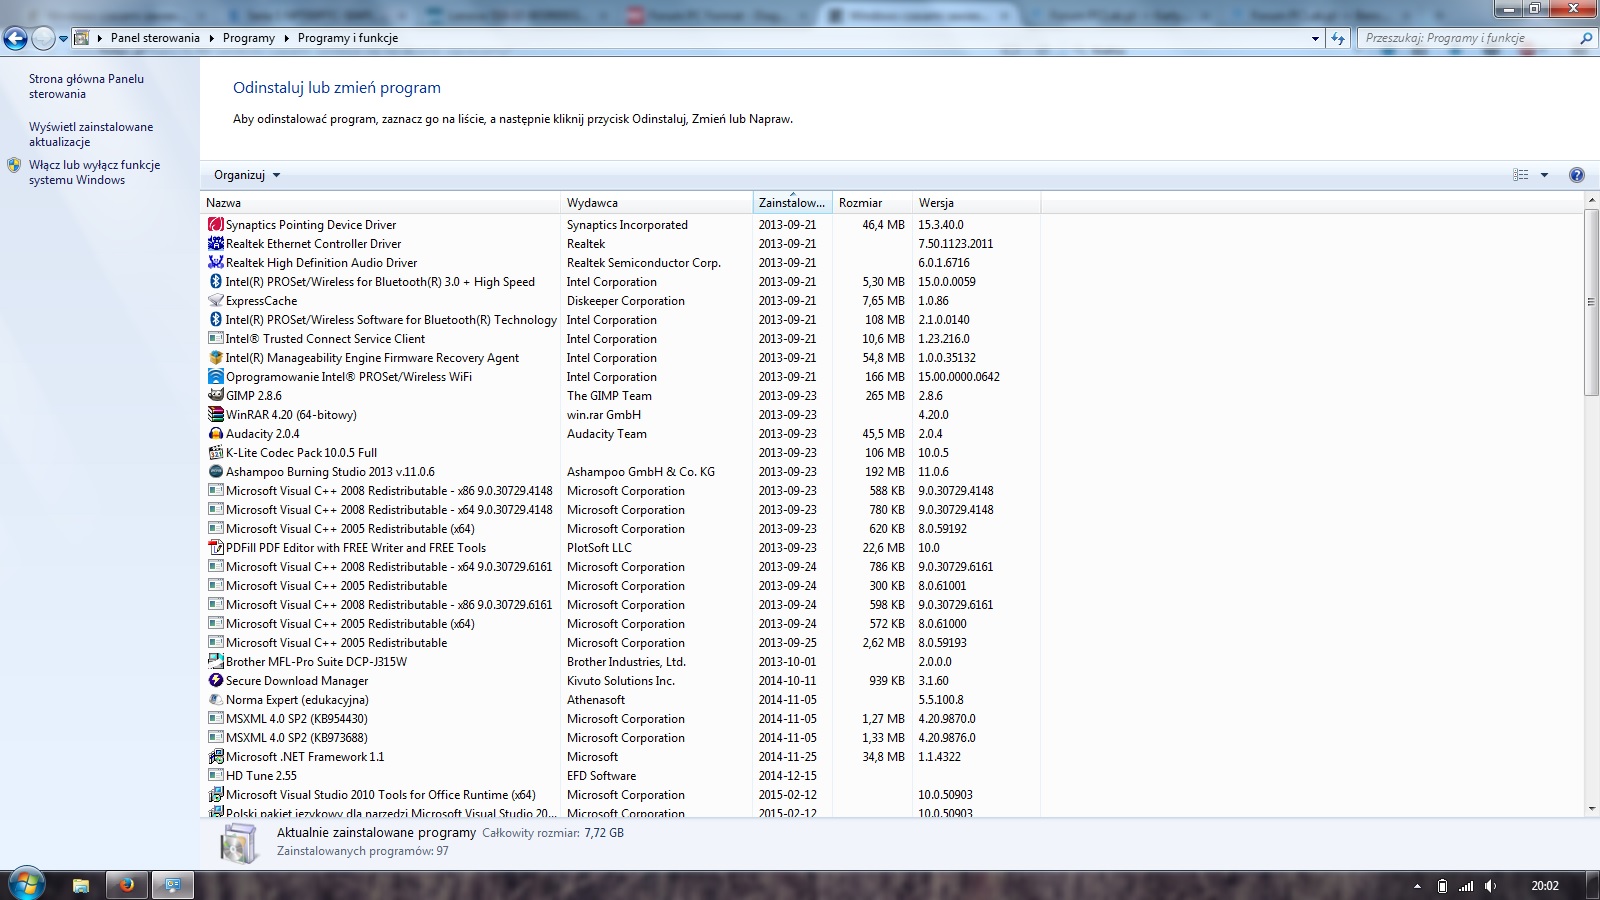Open Strona główna Panelu sterowania link
The height and width of the screenshot is (900, 1600).
point(86,86)
